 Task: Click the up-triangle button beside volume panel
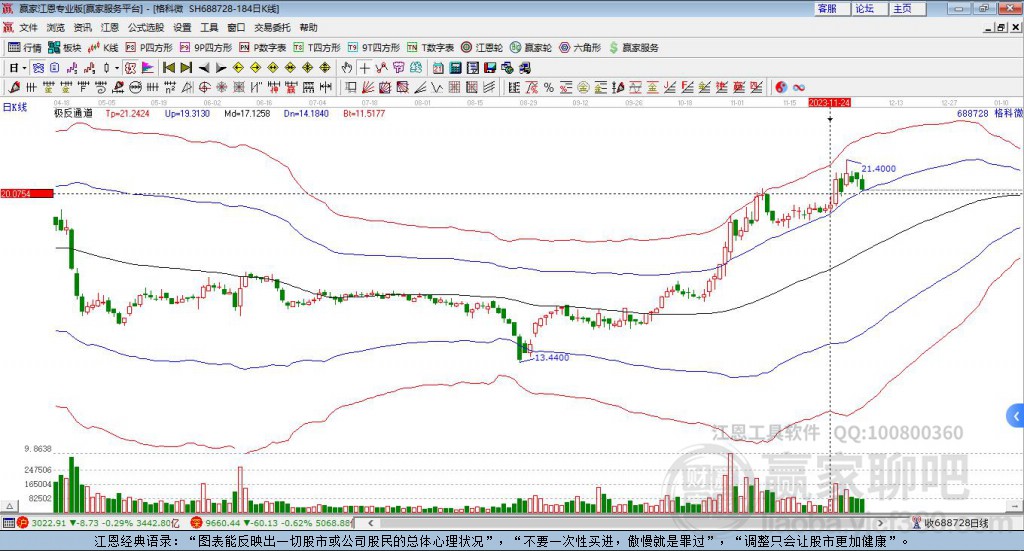(x=9, y=506)
